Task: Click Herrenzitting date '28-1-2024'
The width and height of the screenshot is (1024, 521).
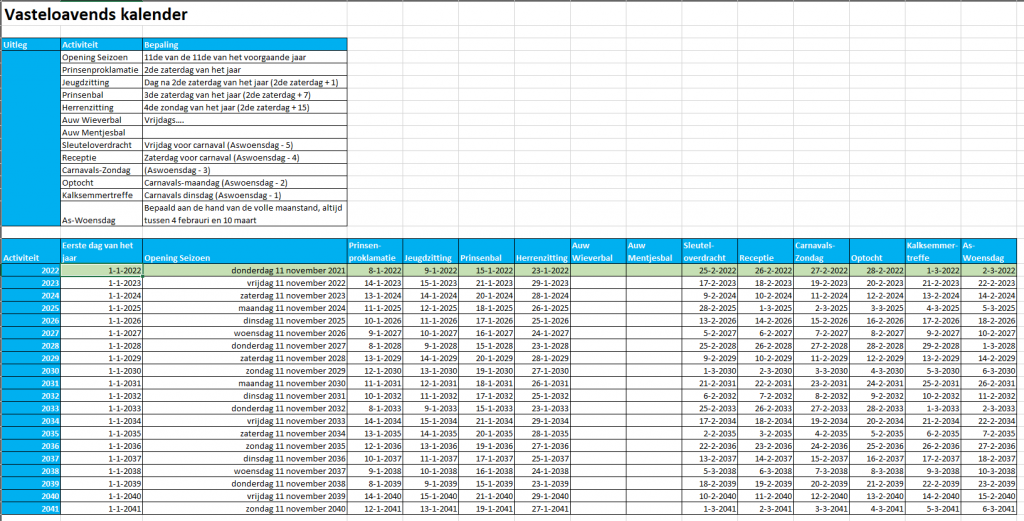Action: pos(543,295)
